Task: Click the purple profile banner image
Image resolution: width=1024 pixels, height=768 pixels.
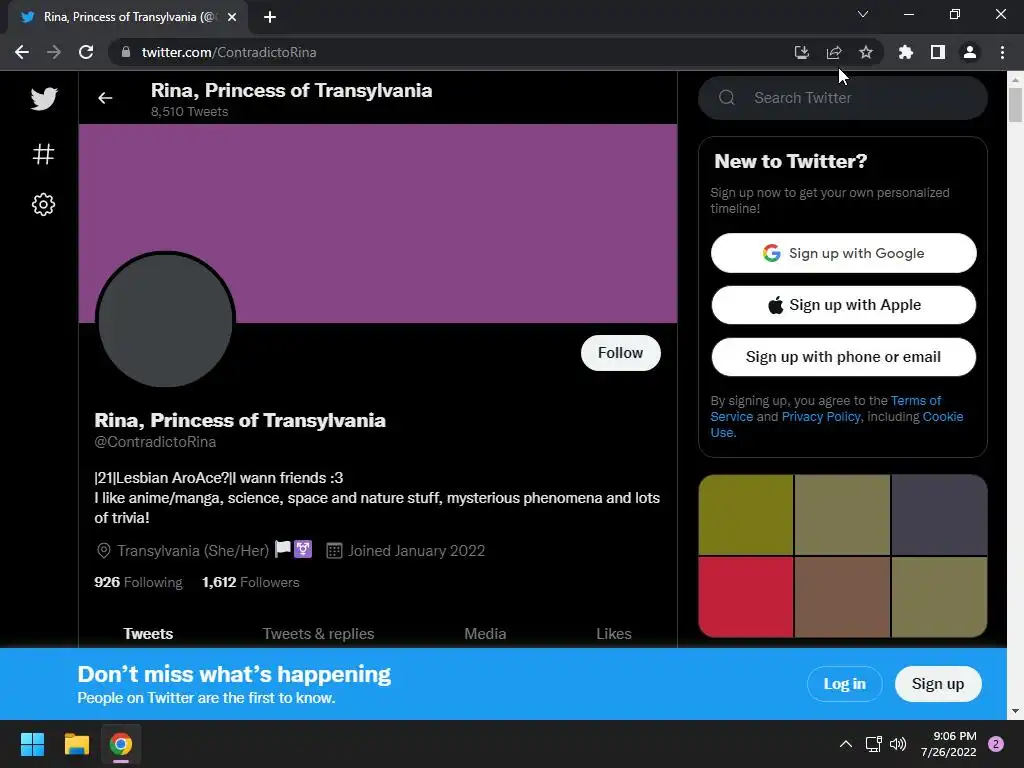Action: pos(377,223)
